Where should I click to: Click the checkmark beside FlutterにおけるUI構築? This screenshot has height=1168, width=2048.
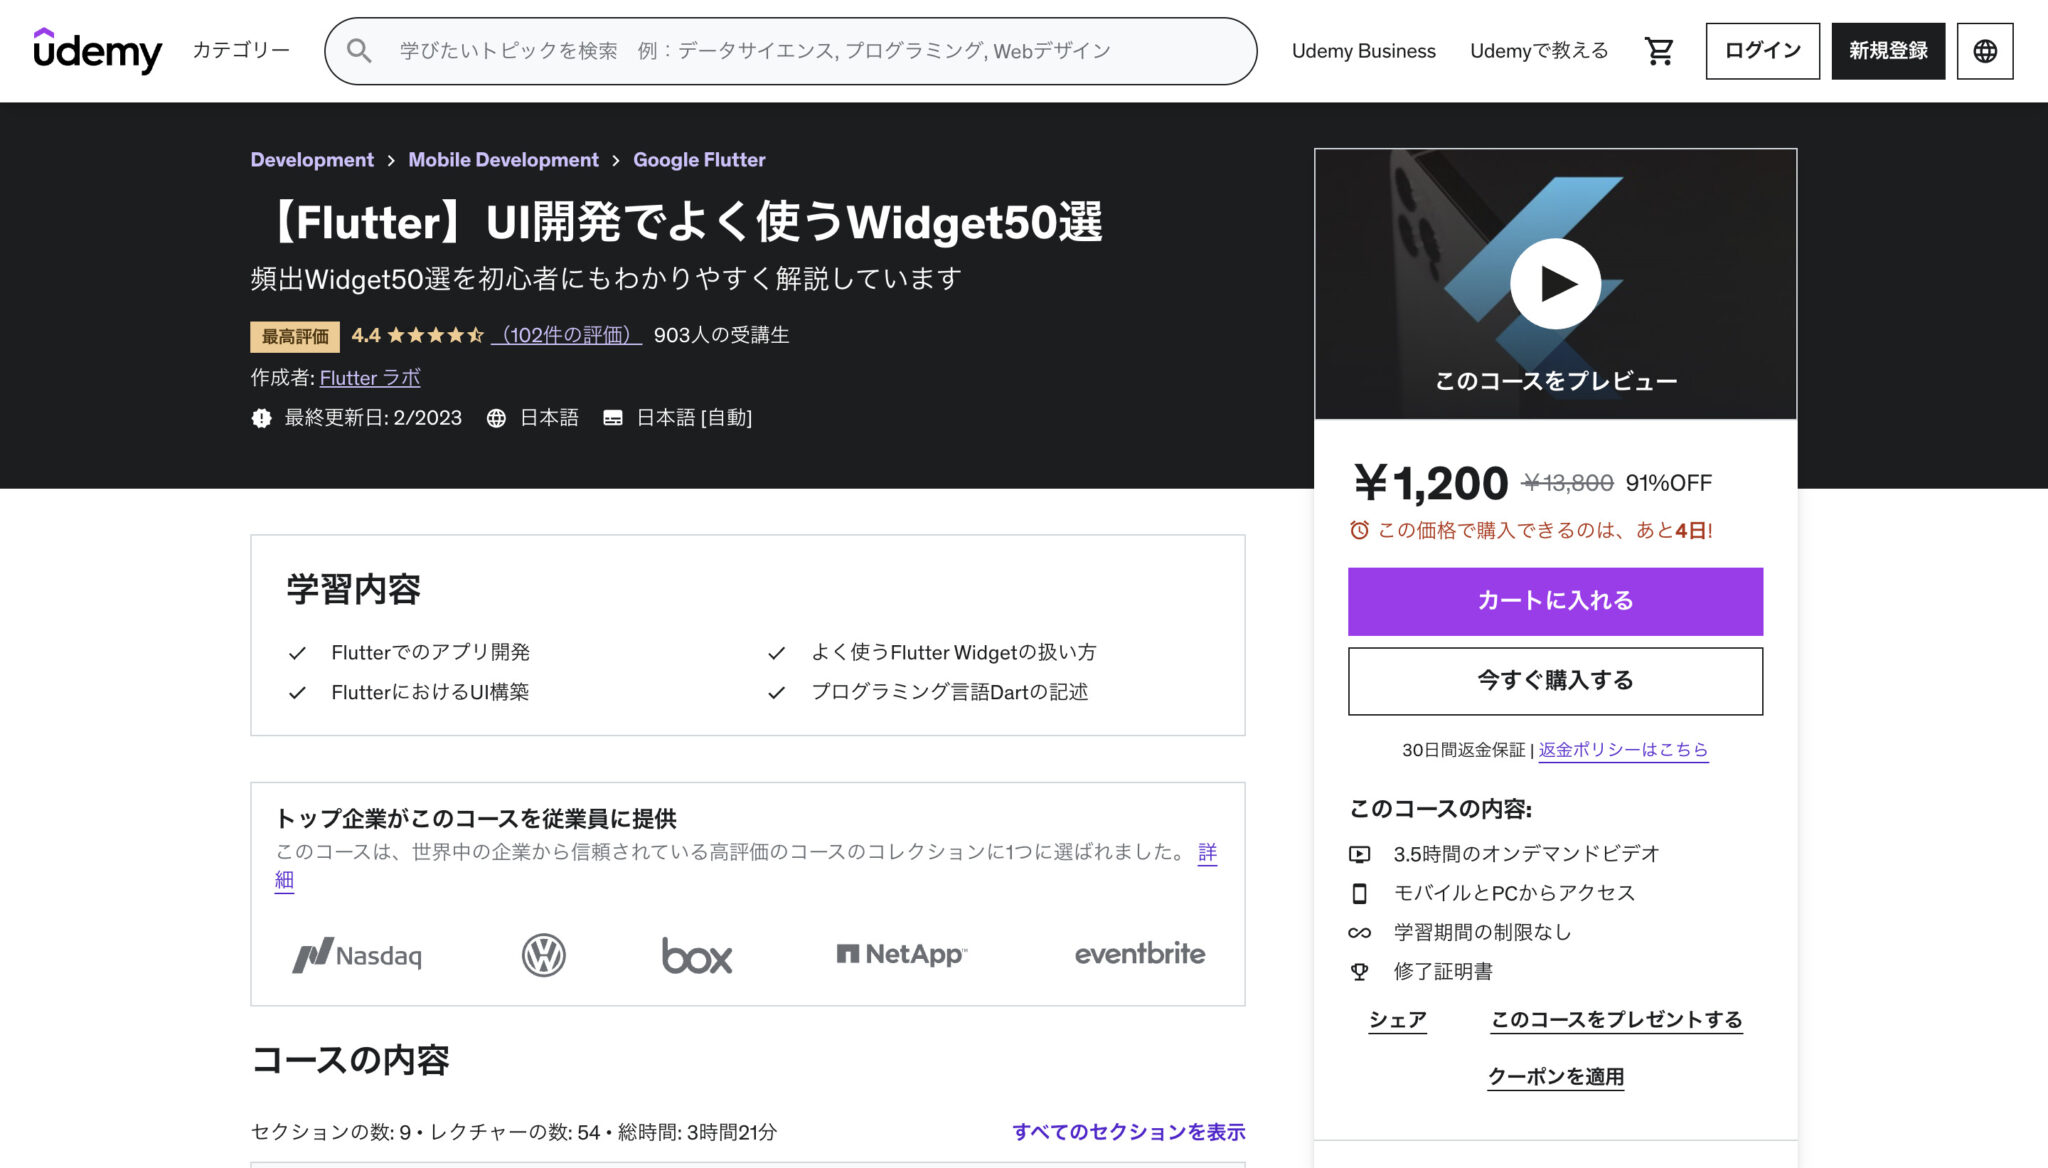[x=295, y=691]
